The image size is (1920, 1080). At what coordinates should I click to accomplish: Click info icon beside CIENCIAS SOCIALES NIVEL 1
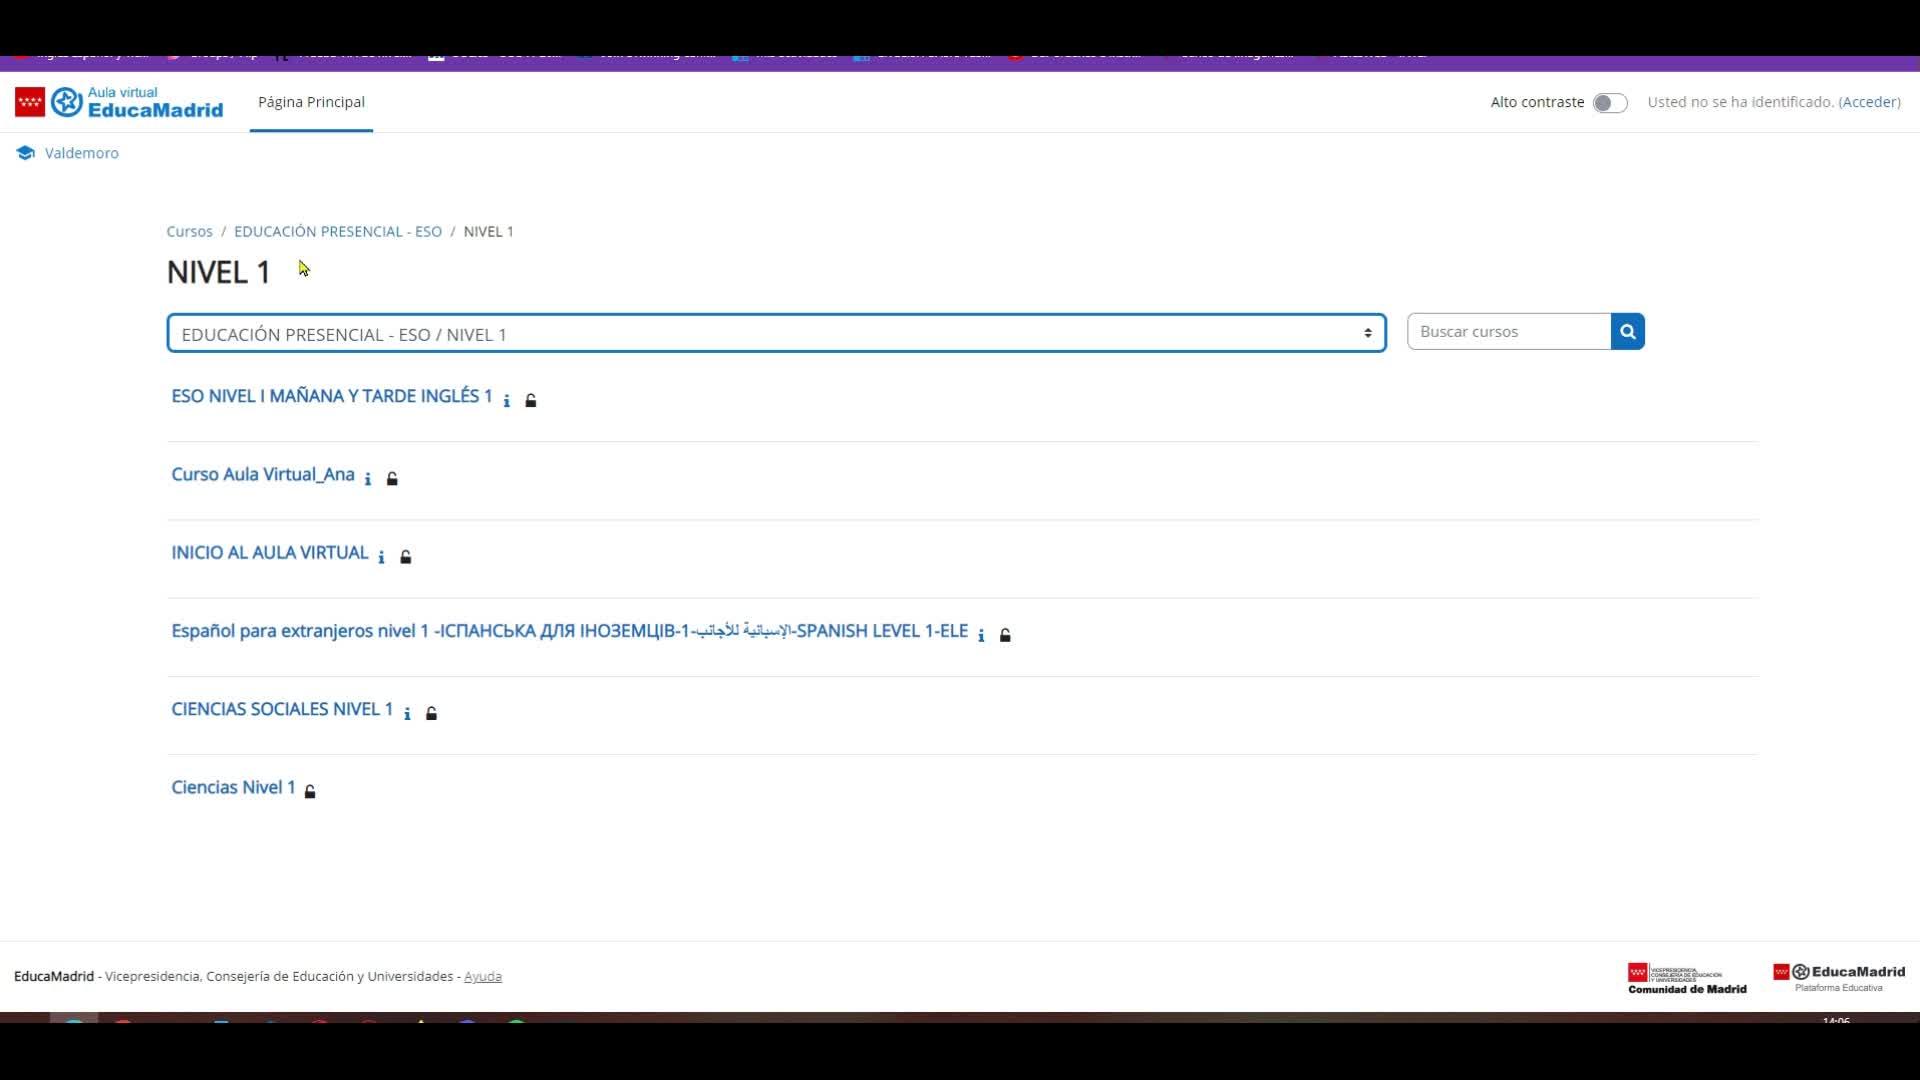point(407,713)
